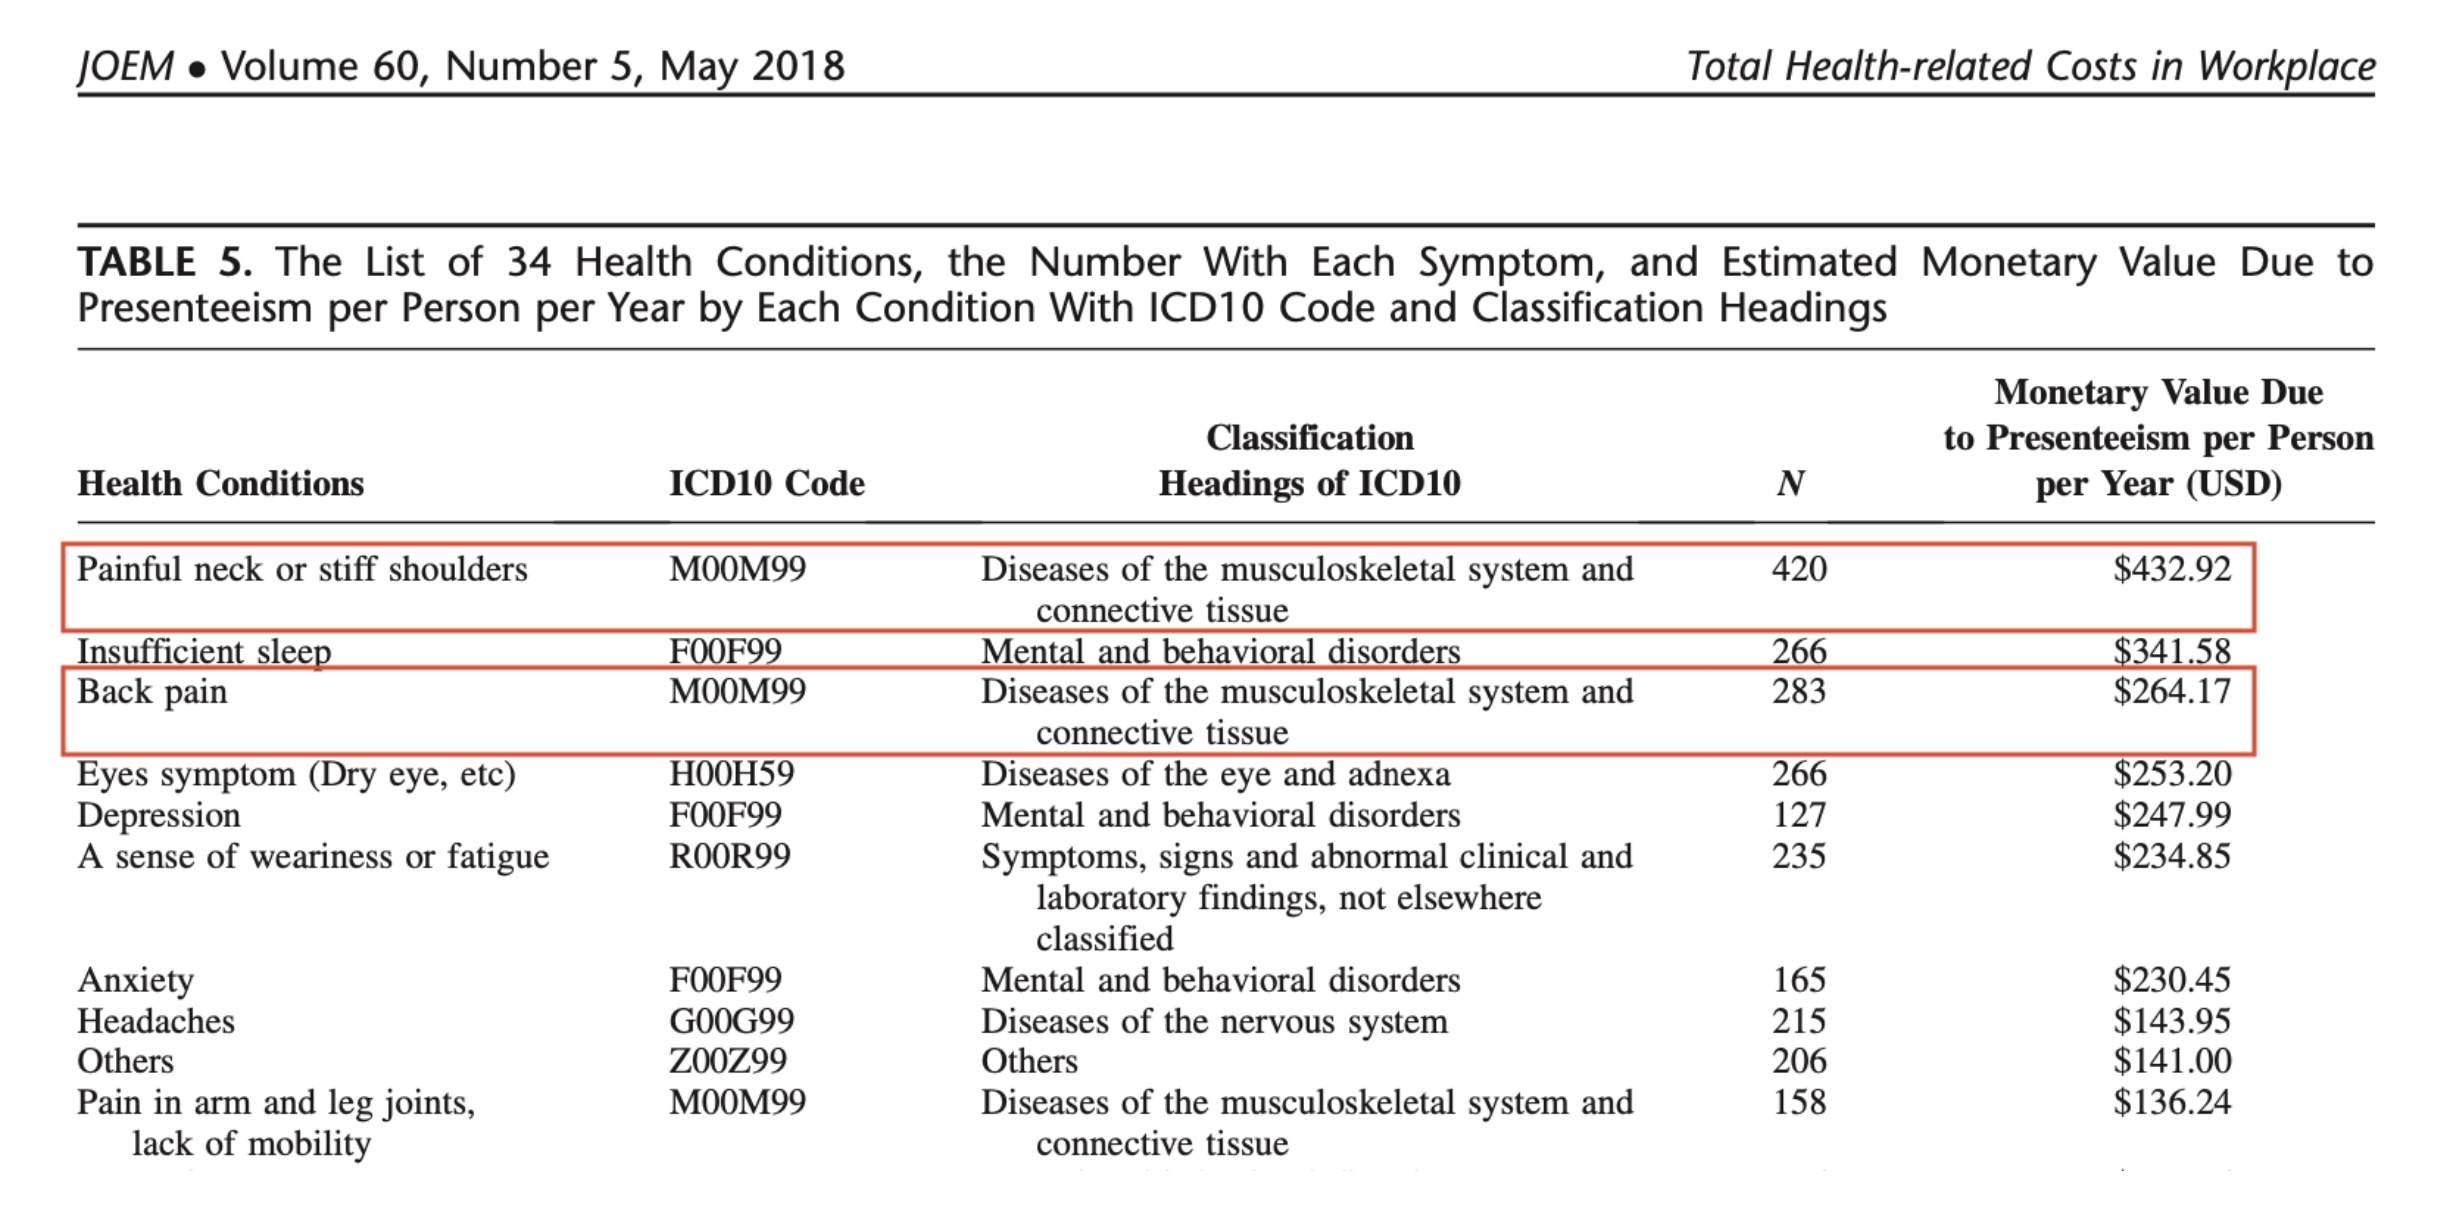The image size is (2446, 1216).
Task: Click the 'Insufficient sleep' condition text
Action: click(204, 652)
